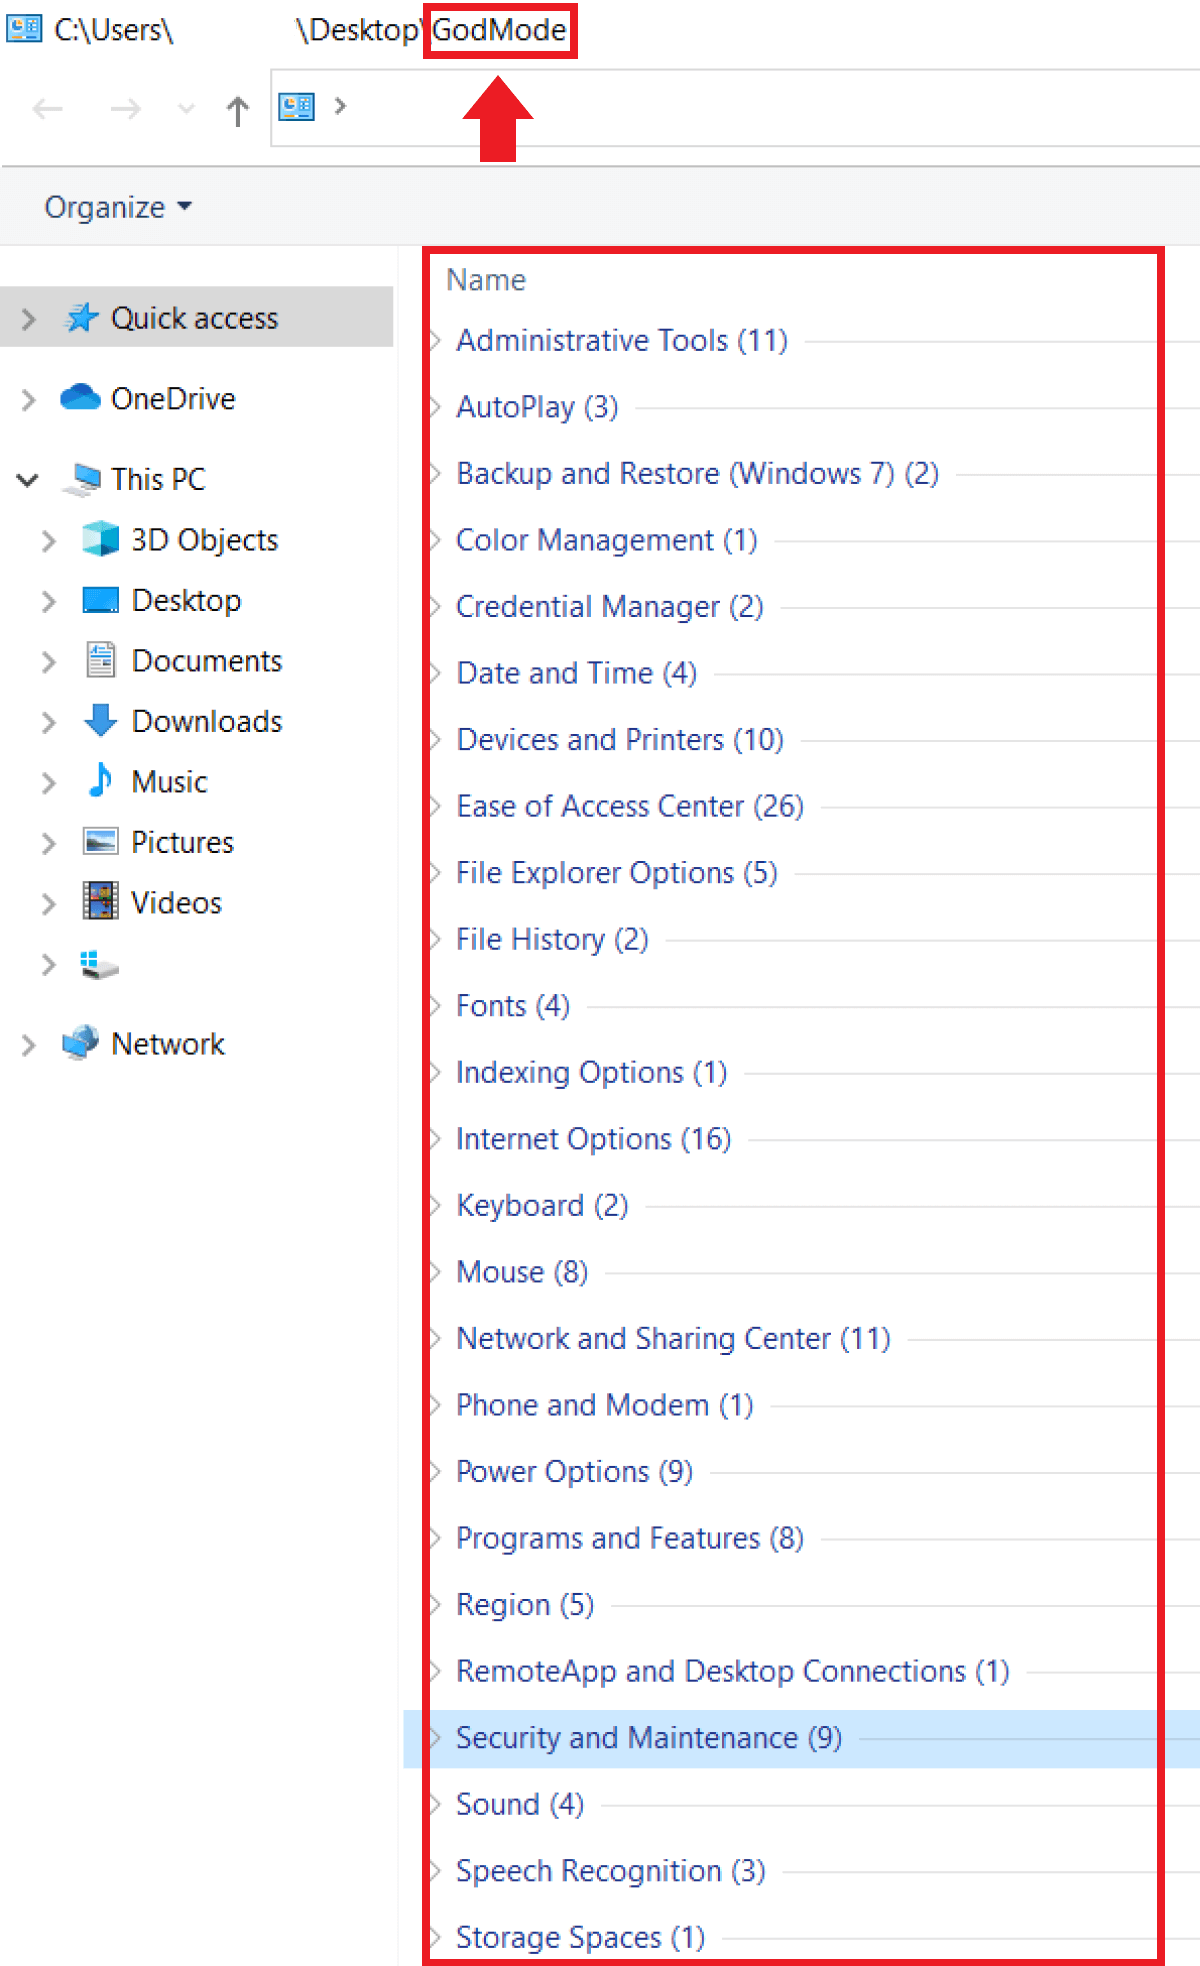Click Ease of Access Center (26)

(x=630, y=806)
